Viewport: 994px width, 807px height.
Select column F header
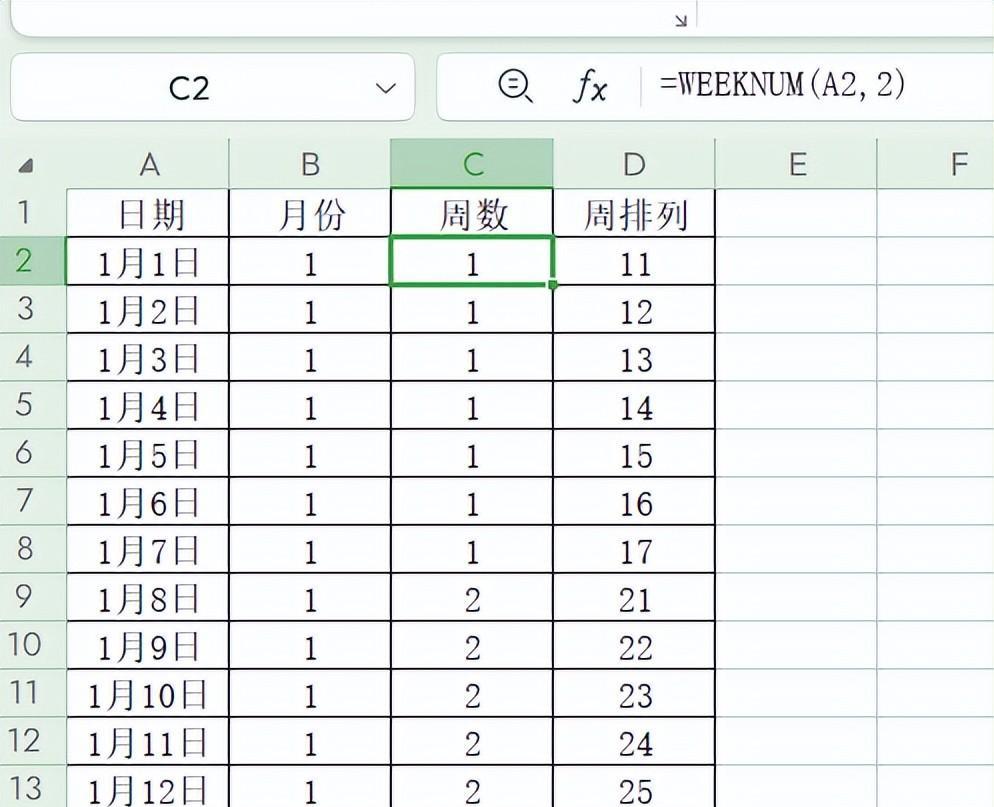tap(936, 165)
